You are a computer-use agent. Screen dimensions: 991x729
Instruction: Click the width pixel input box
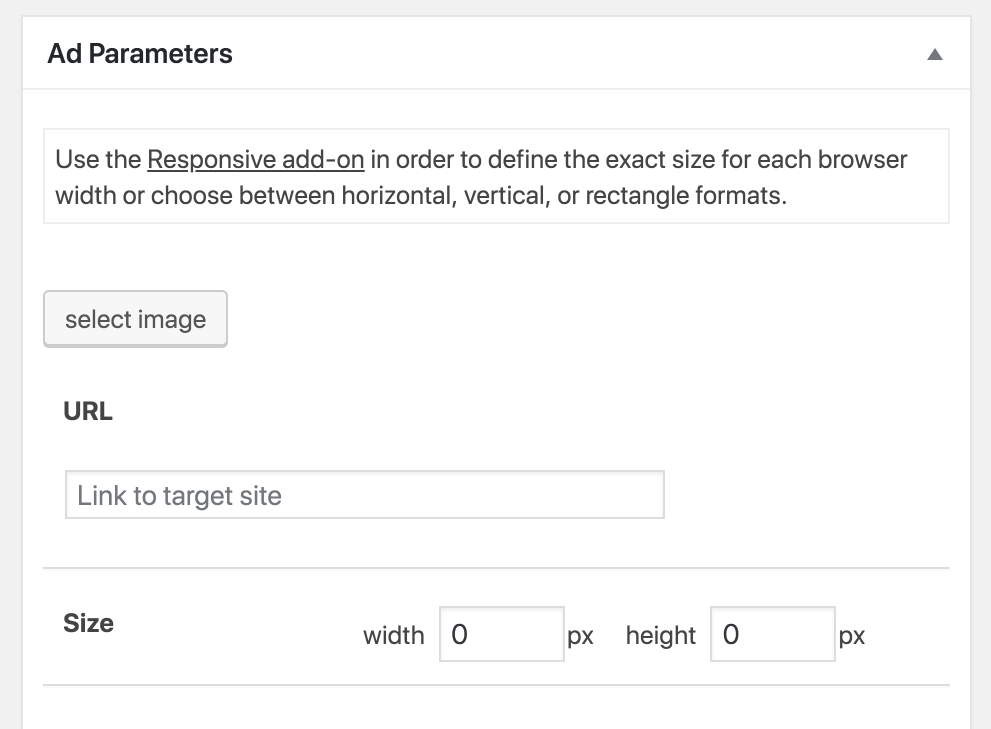(x=501, y=635)
